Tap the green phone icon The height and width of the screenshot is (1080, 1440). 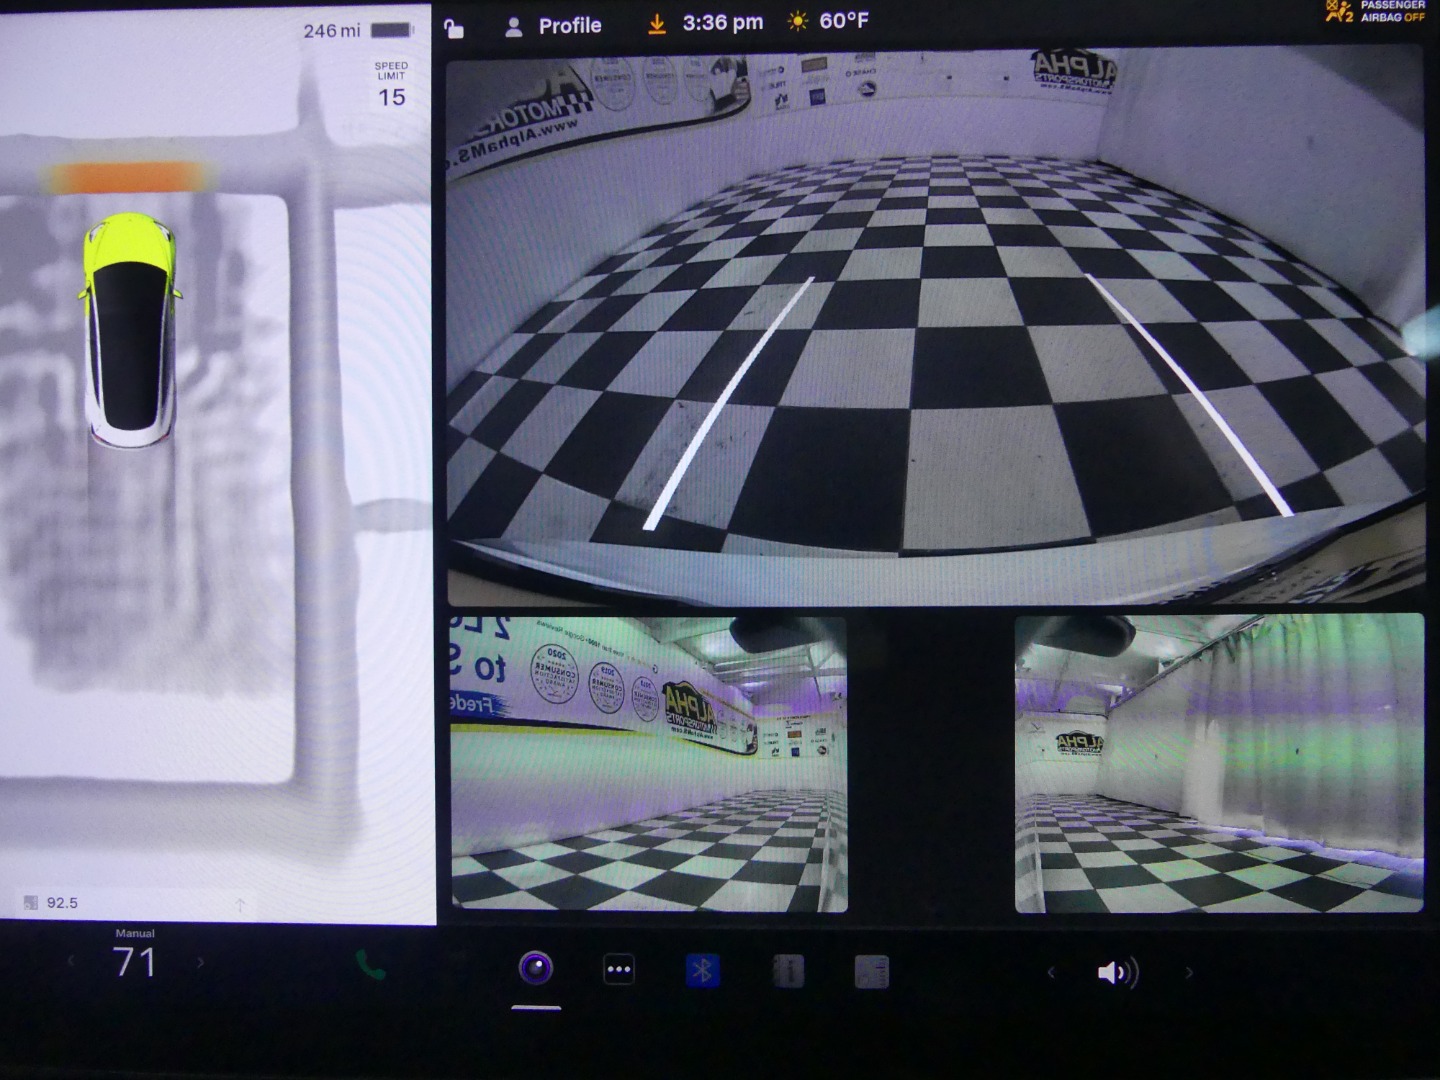370,966
